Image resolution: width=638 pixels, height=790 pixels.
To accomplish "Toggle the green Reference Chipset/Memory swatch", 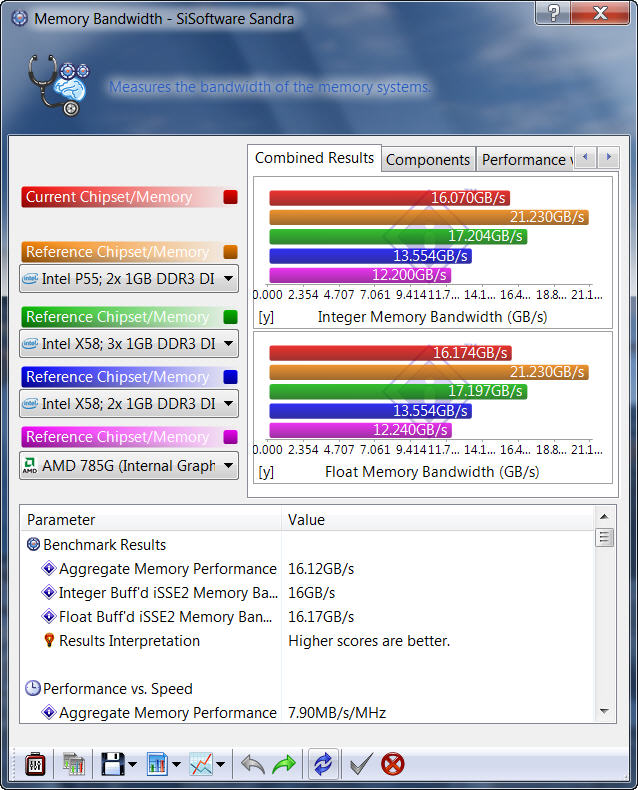I will pyautogui.click(x=230, y=317).
